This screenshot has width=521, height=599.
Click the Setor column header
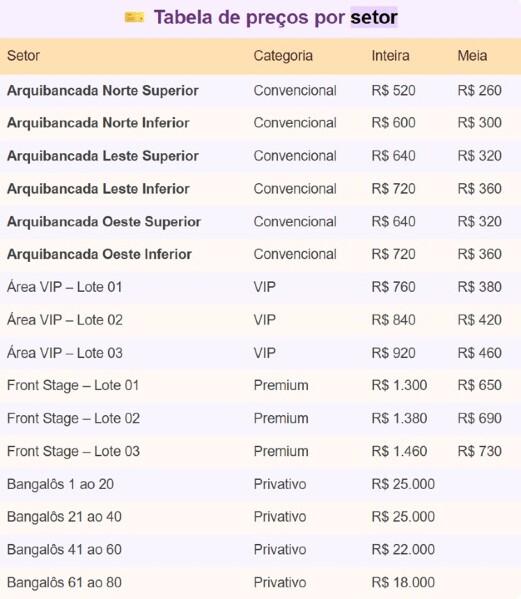click(x=23, y=56)
